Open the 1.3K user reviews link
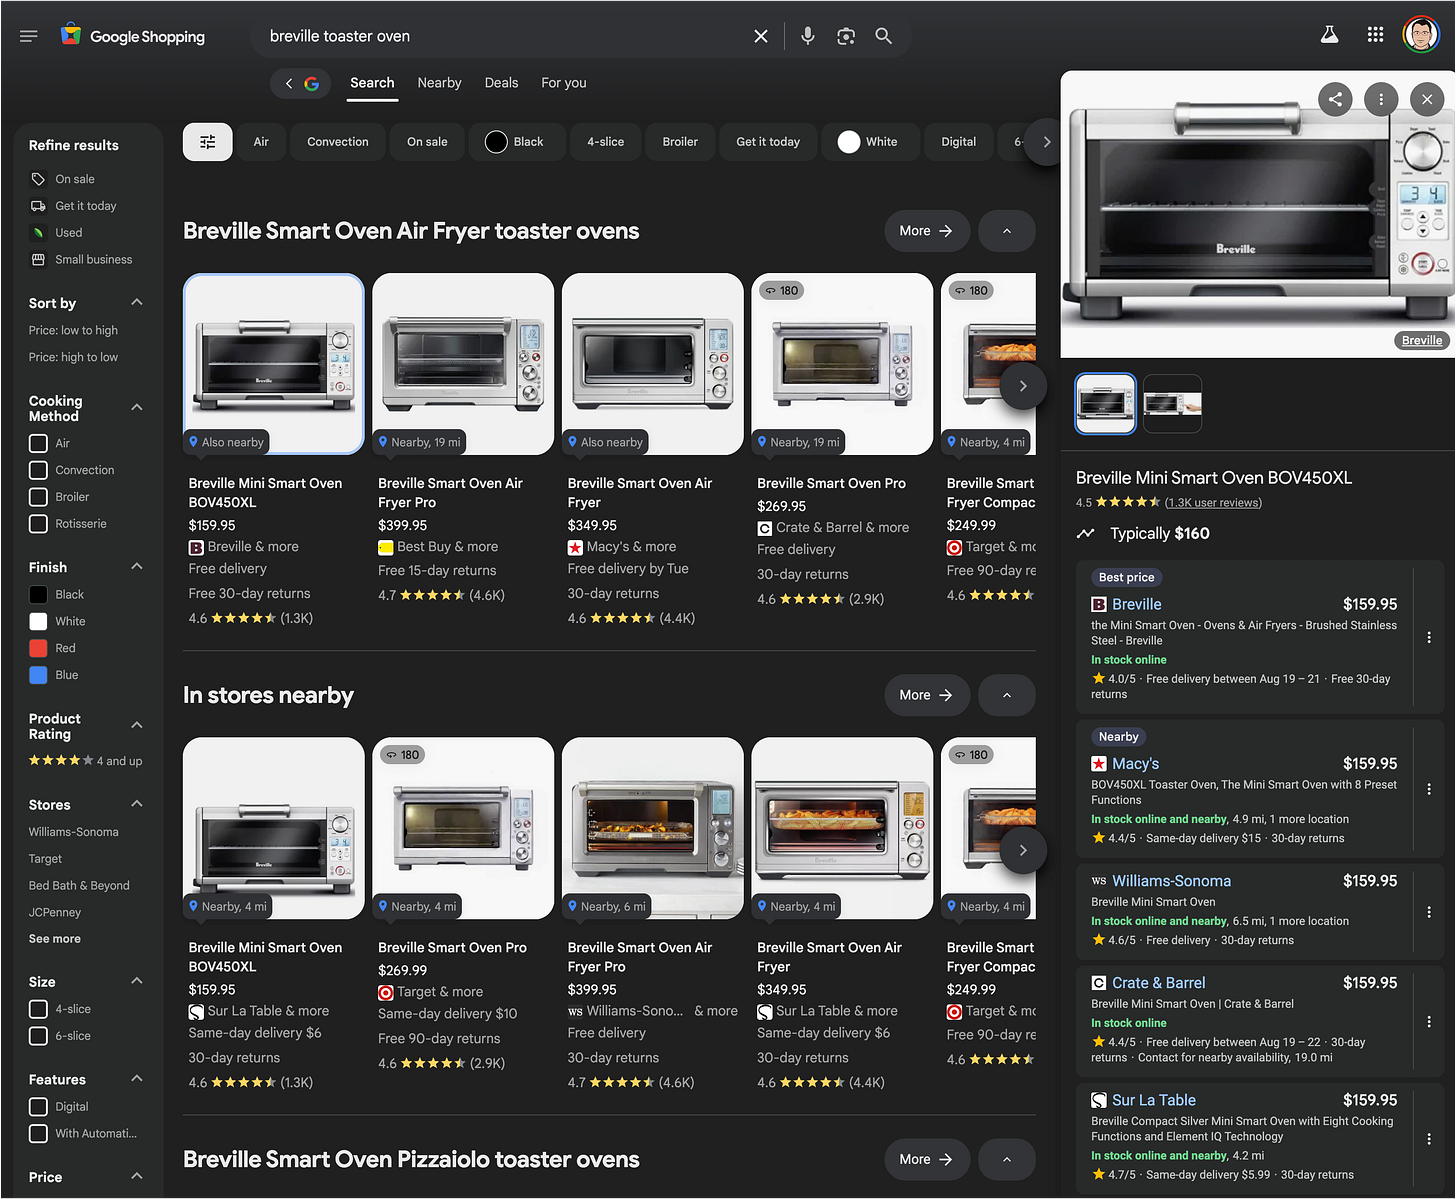Screen dimensions: 1456x1199 pos(1213,503)
